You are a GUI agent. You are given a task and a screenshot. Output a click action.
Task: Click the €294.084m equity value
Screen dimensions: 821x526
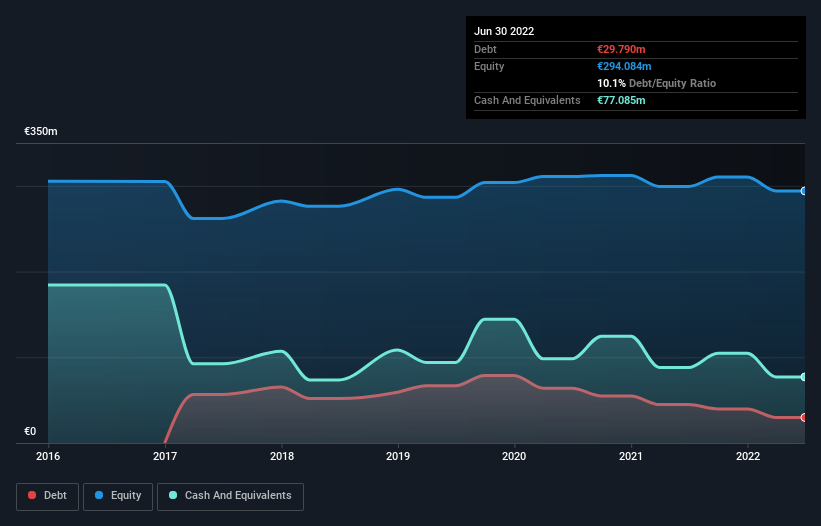coord(624,66)
